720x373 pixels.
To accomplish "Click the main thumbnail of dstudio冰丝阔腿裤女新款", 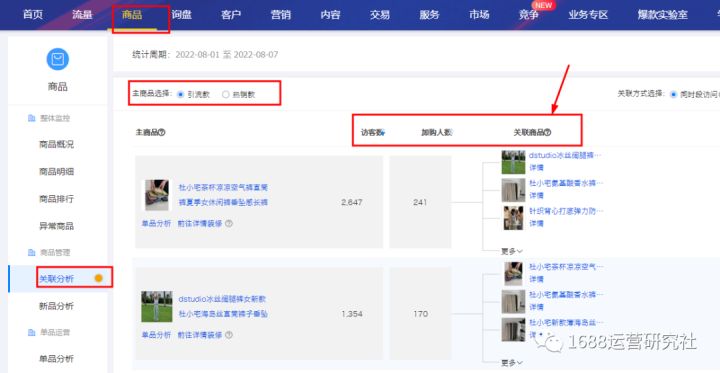I will [157, 306].
